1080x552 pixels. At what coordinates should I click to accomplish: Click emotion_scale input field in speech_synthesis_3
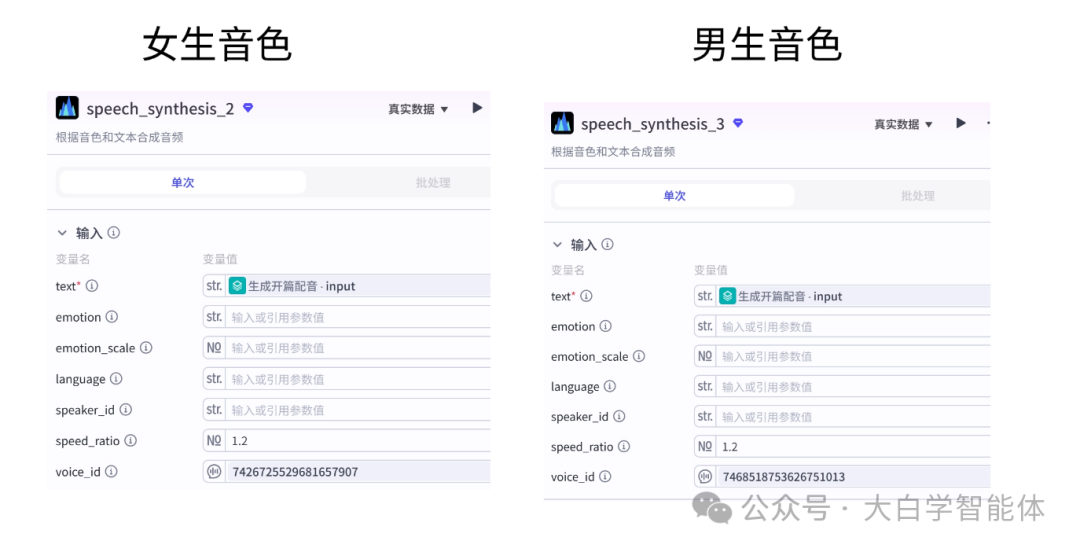pos(853,356)
